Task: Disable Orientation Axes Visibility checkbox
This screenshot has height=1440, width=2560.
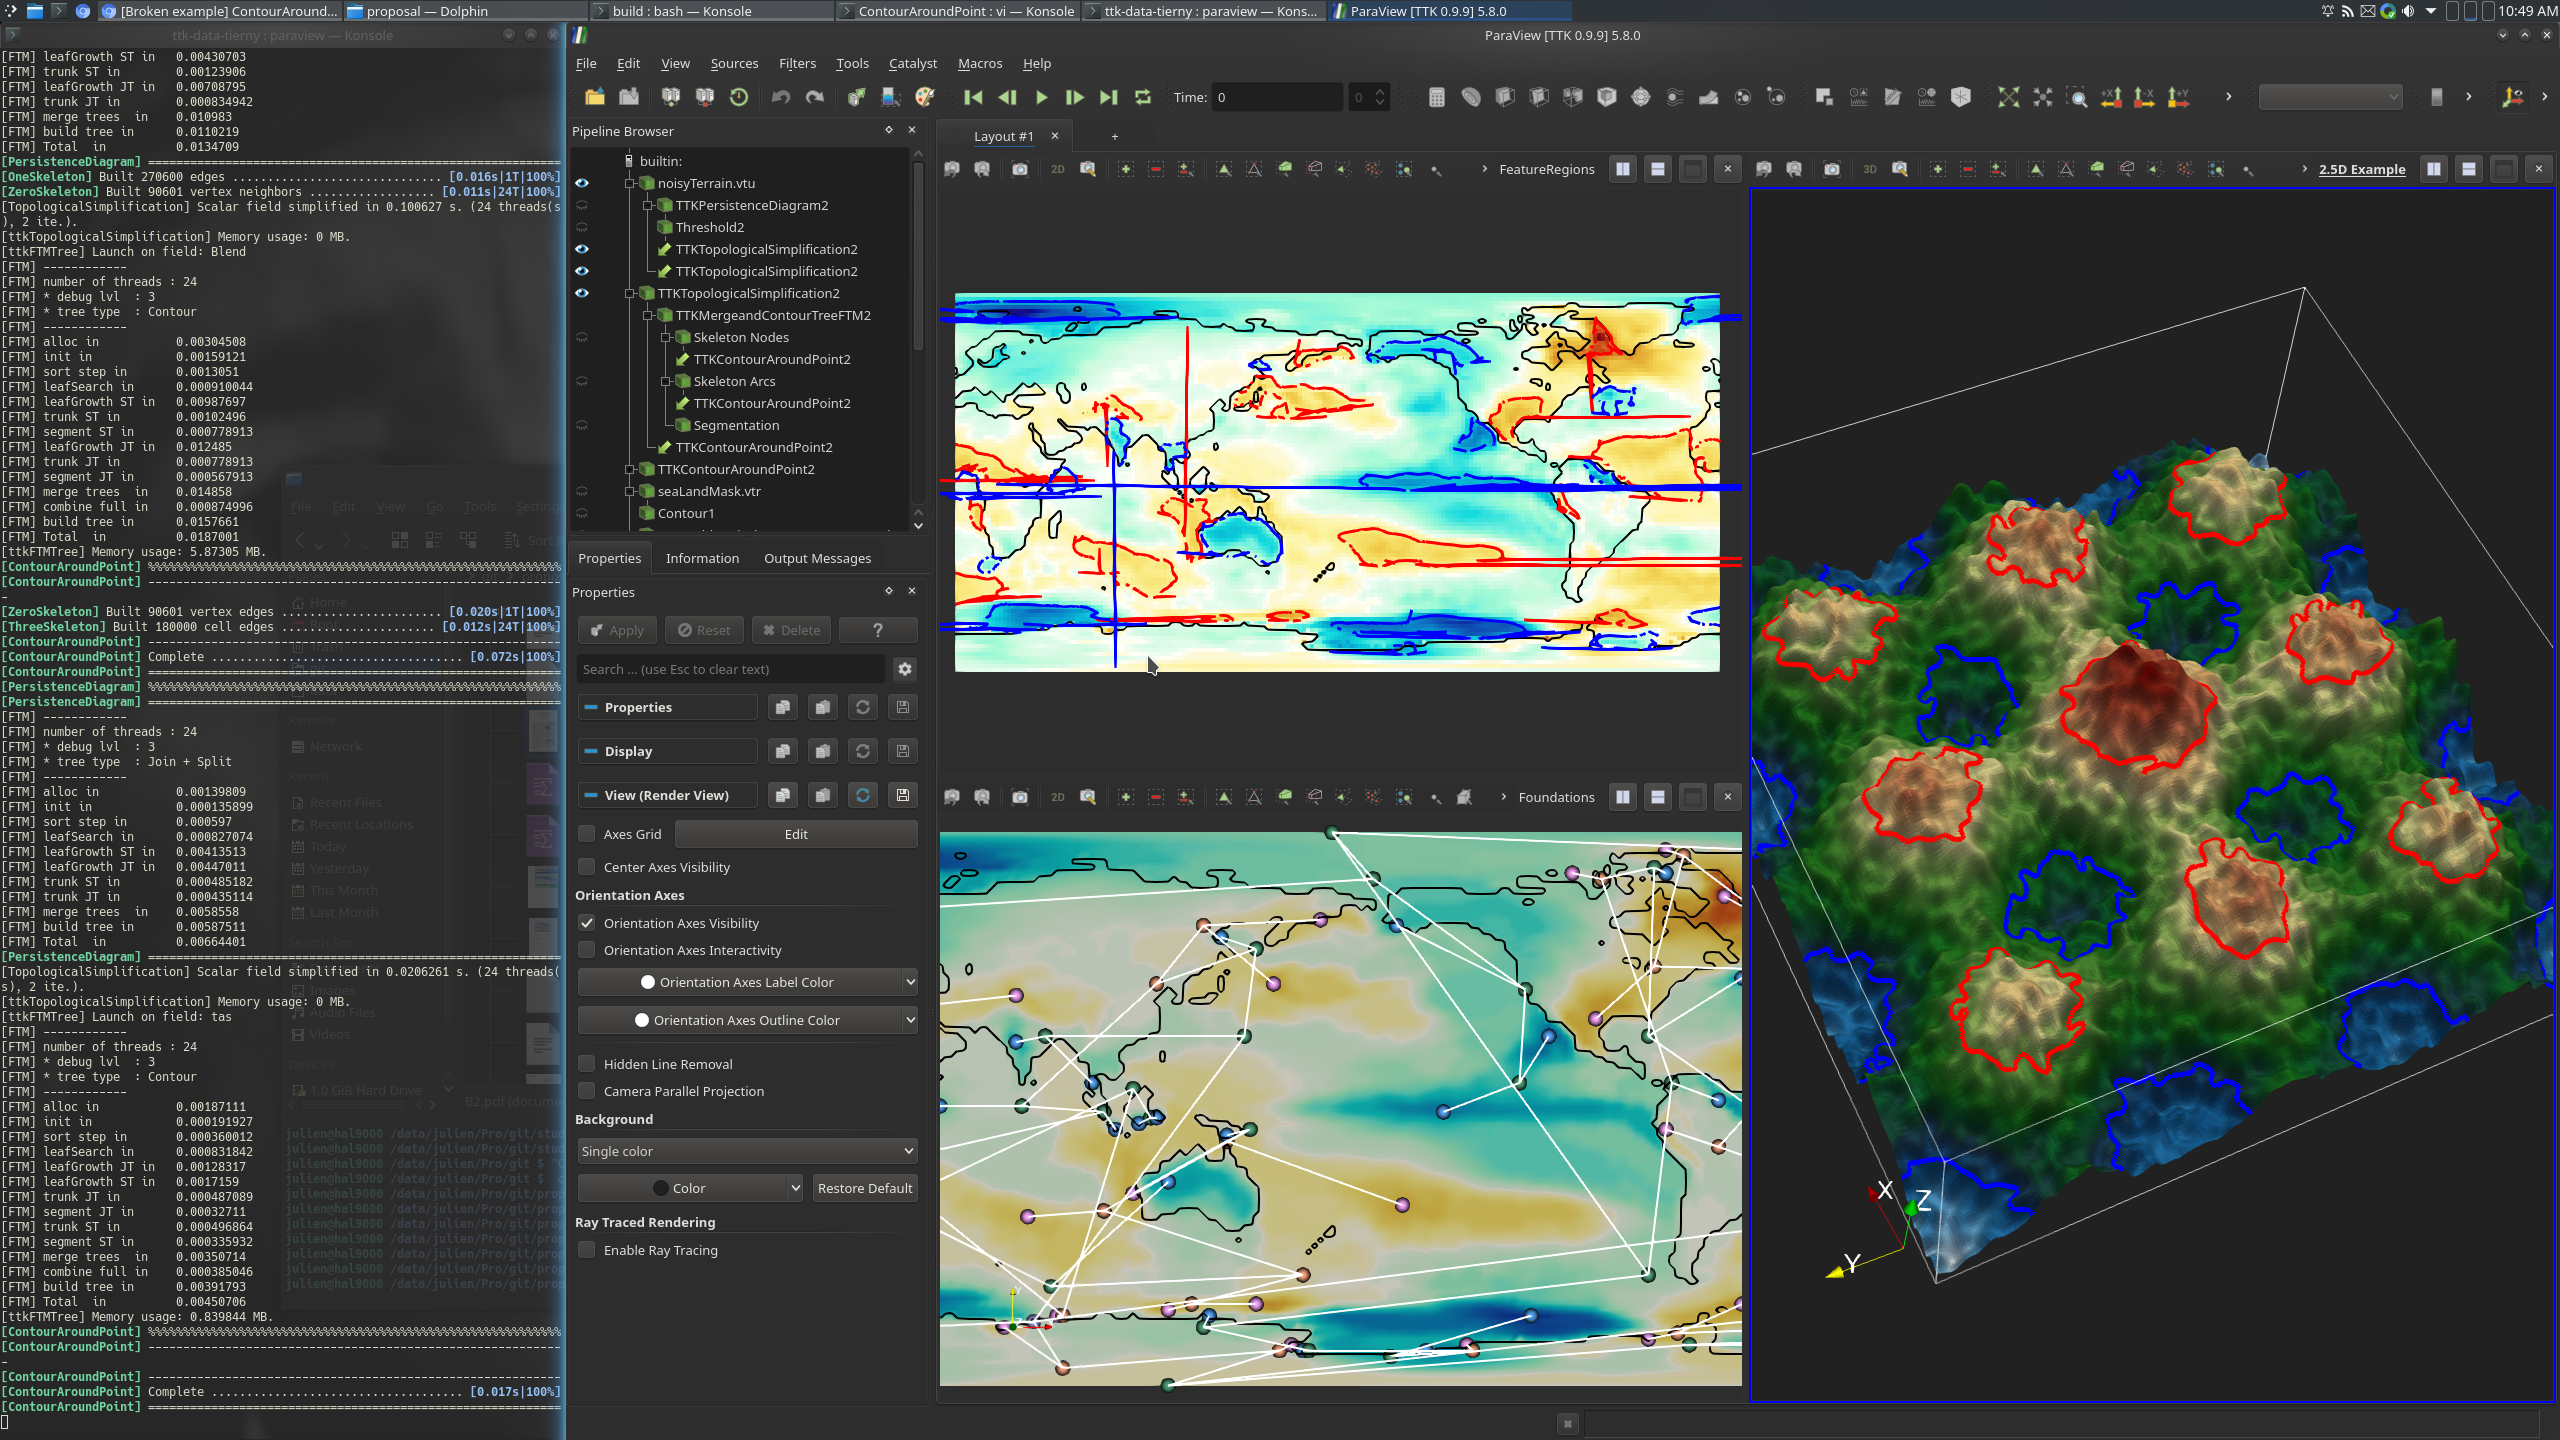Action: coord(587,923)
